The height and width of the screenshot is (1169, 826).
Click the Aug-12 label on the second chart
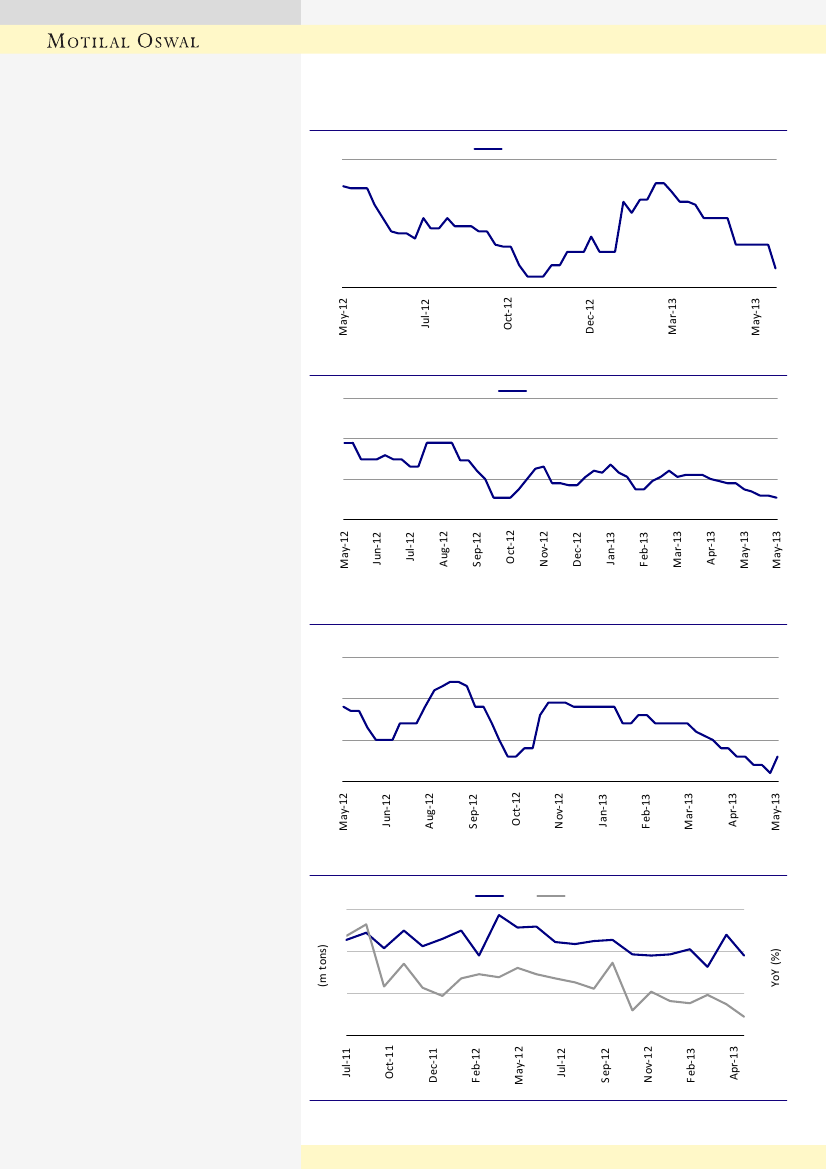pos(444,550)
